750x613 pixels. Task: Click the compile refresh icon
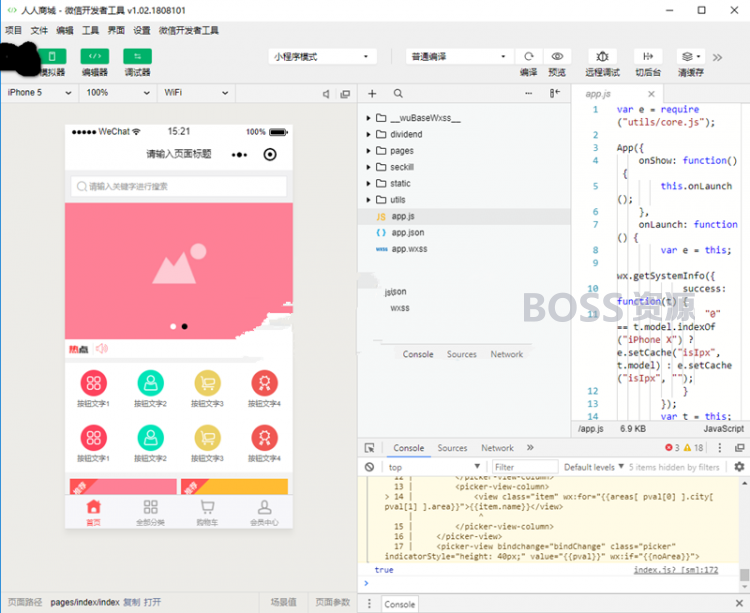(529, 56)
